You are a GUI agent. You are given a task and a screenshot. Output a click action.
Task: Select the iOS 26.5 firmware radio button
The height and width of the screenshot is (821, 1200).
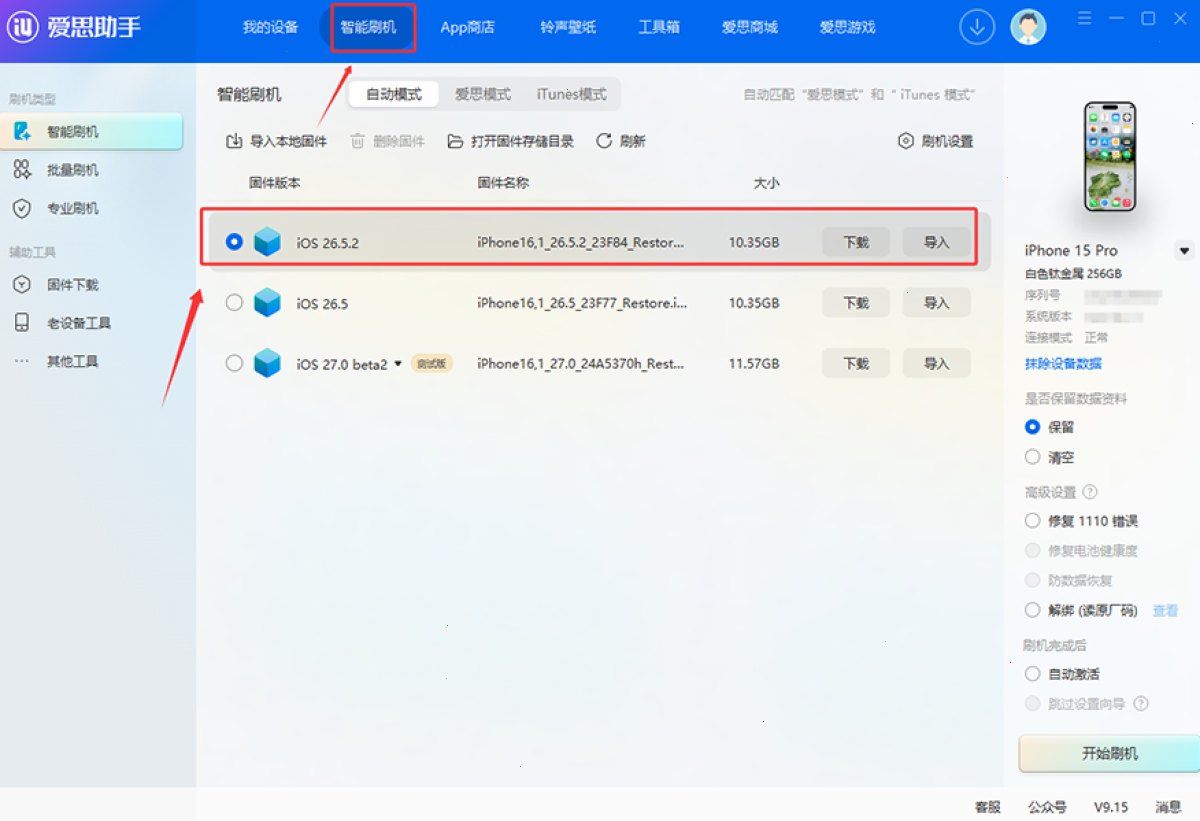[234, 302]
